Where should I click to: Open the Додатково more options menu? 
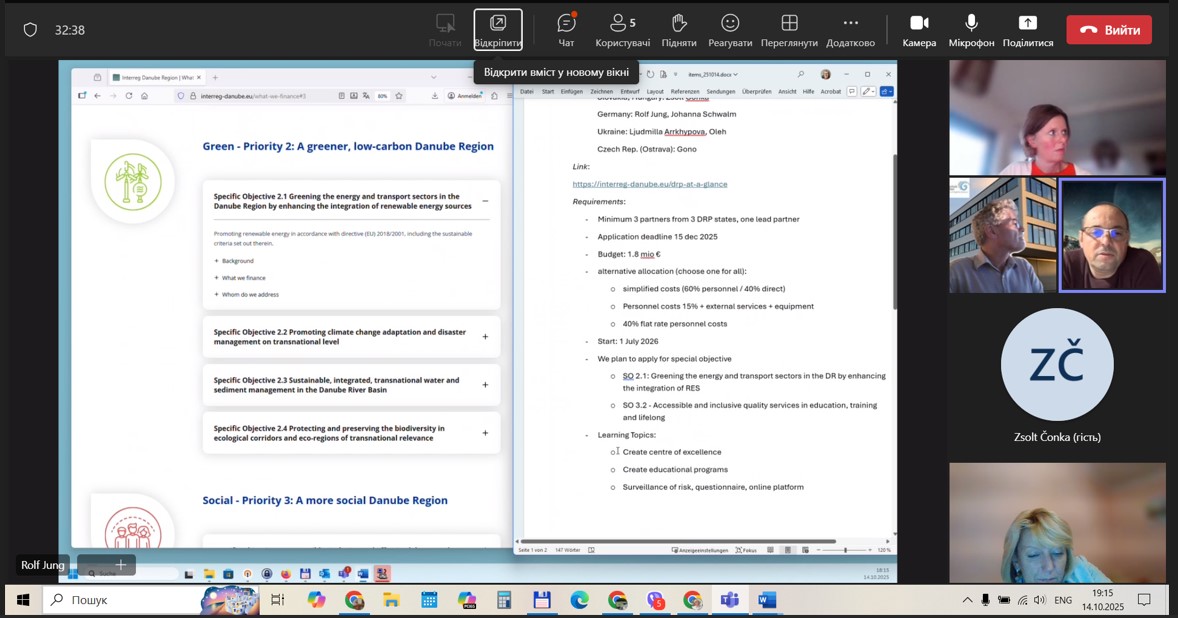(850, 30)
